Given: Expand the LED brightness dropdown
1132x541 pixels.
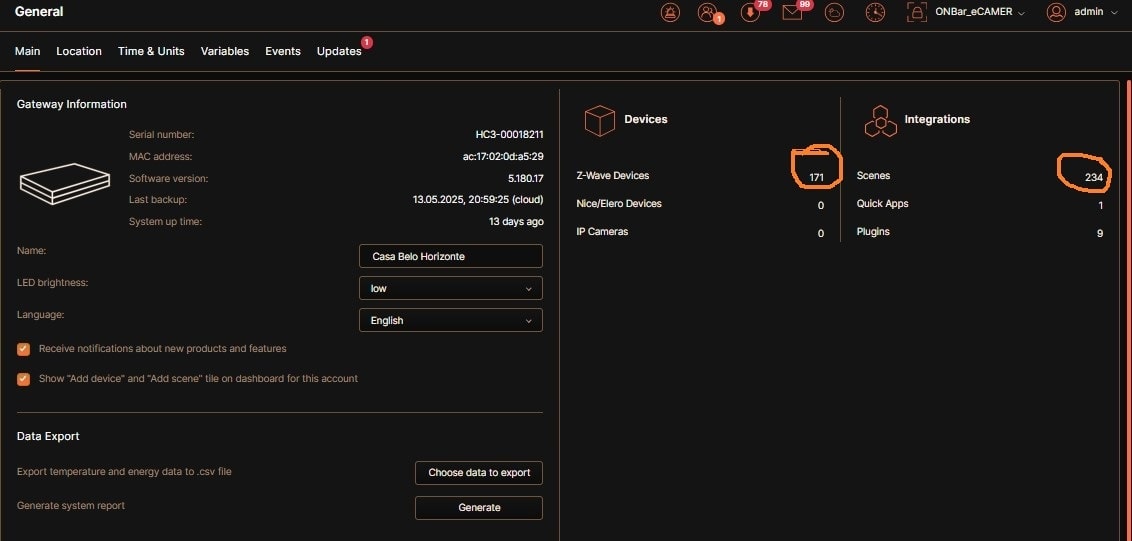Looking at the screenshot, I should [450, 288].
